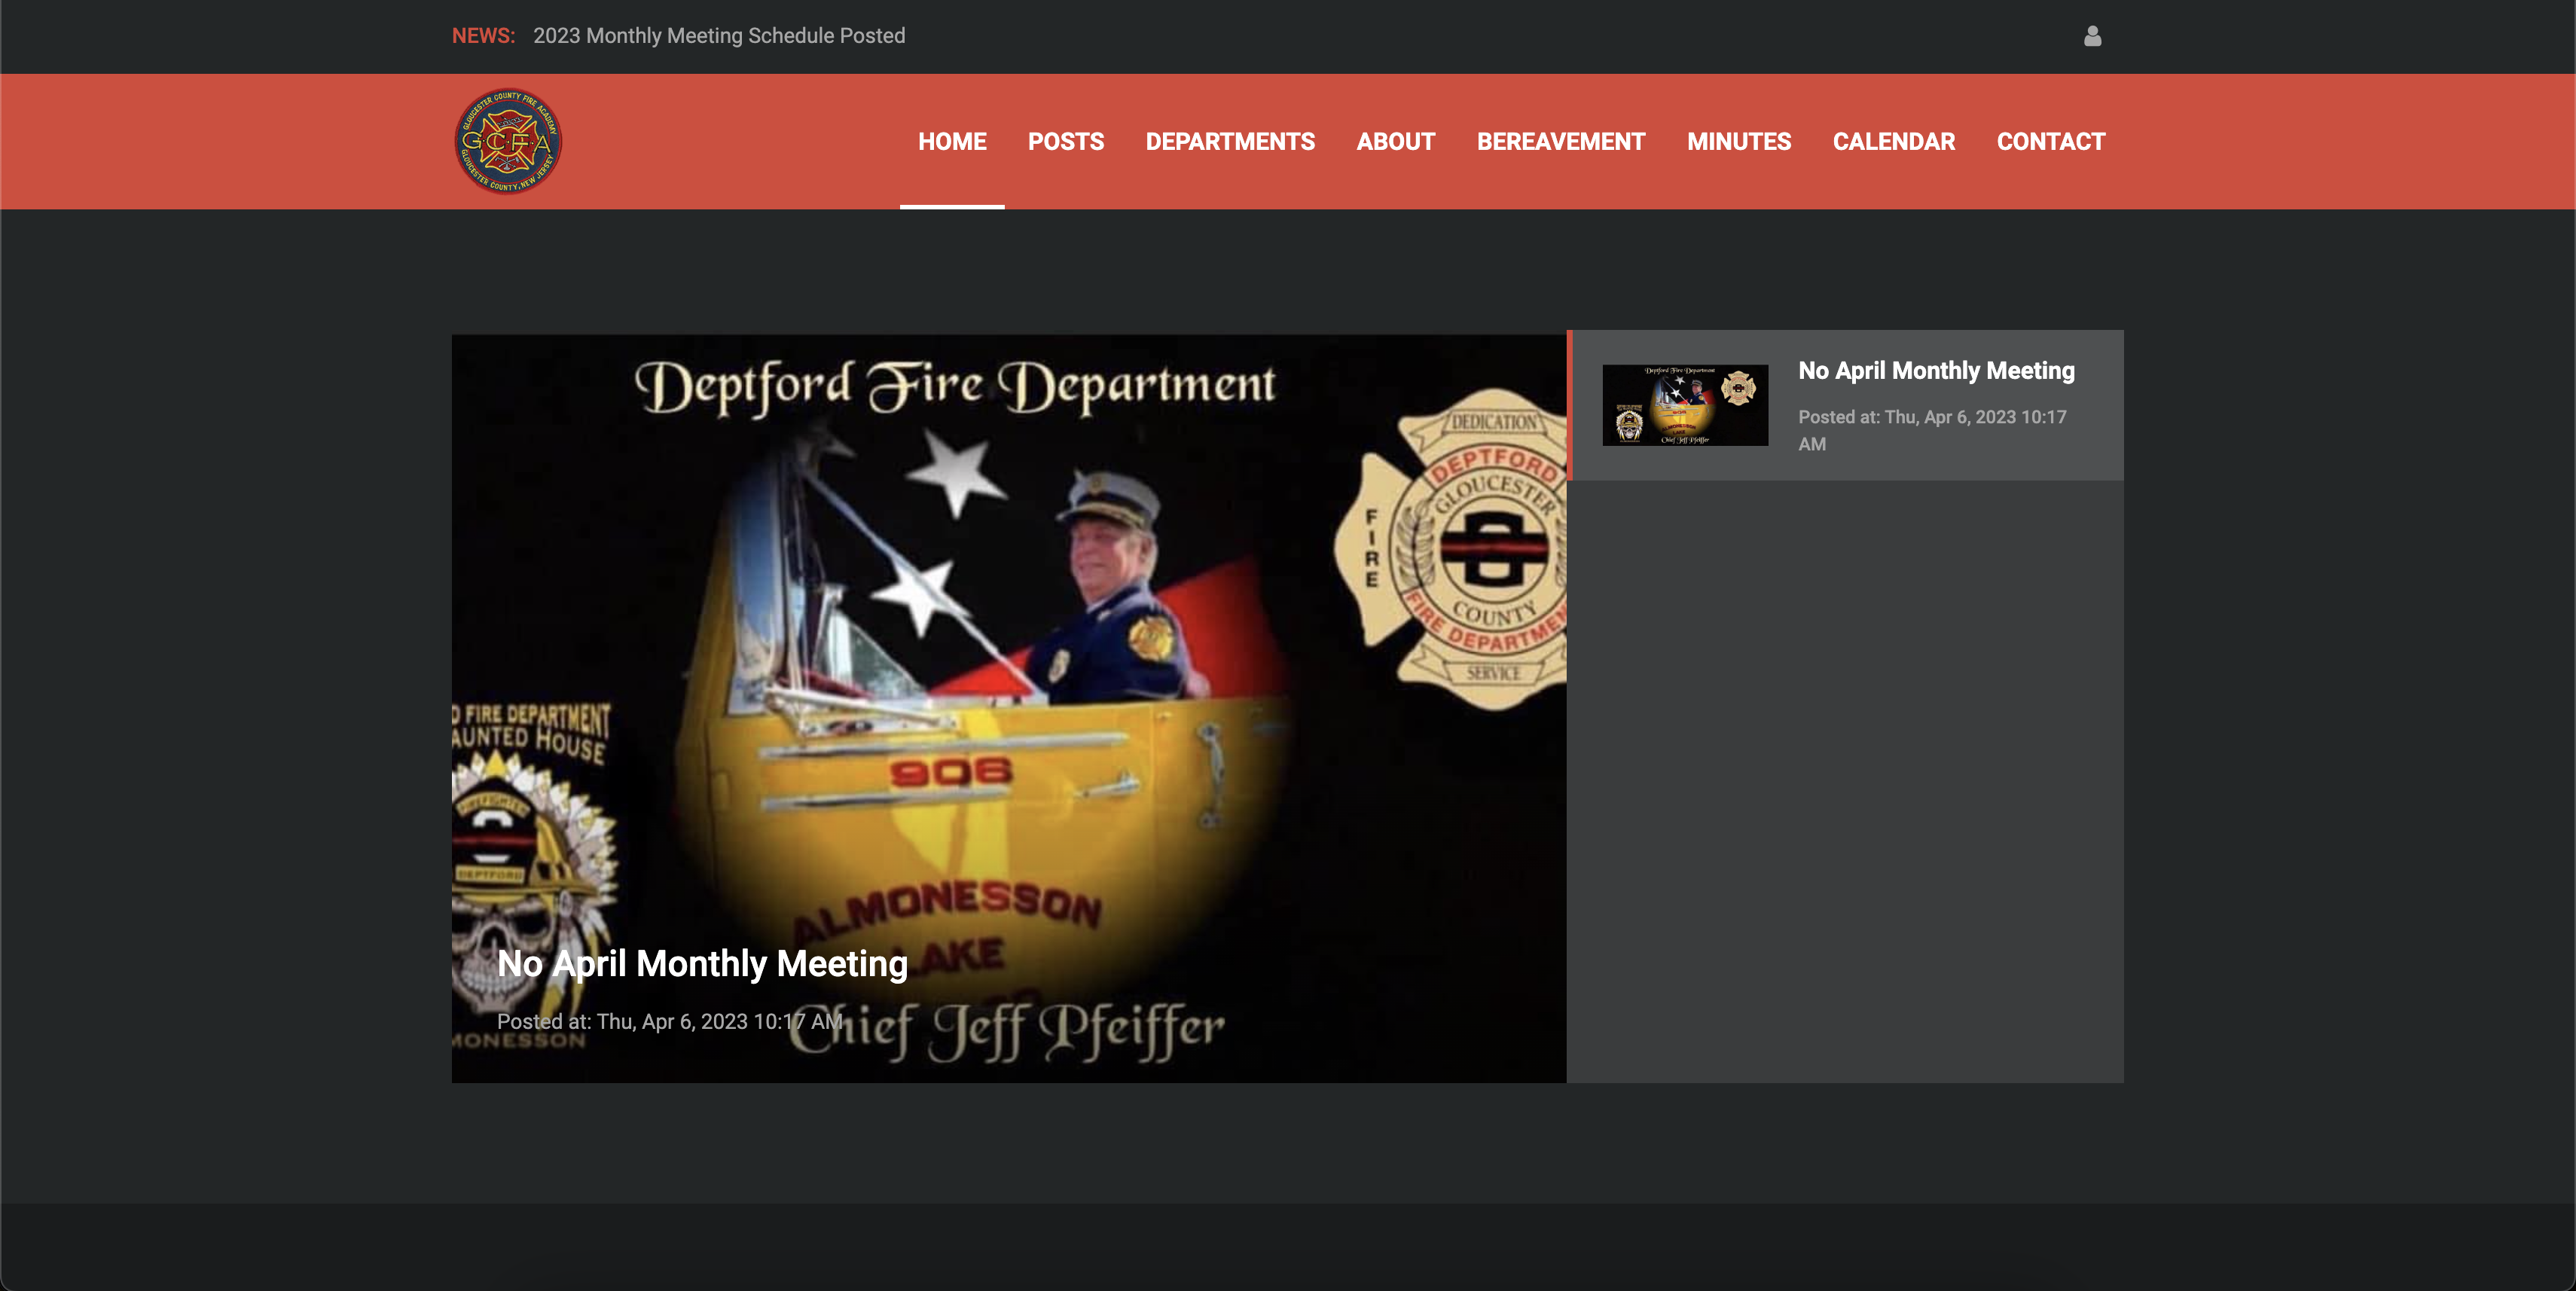Click the GCFA academy logo

pos(509,141)
